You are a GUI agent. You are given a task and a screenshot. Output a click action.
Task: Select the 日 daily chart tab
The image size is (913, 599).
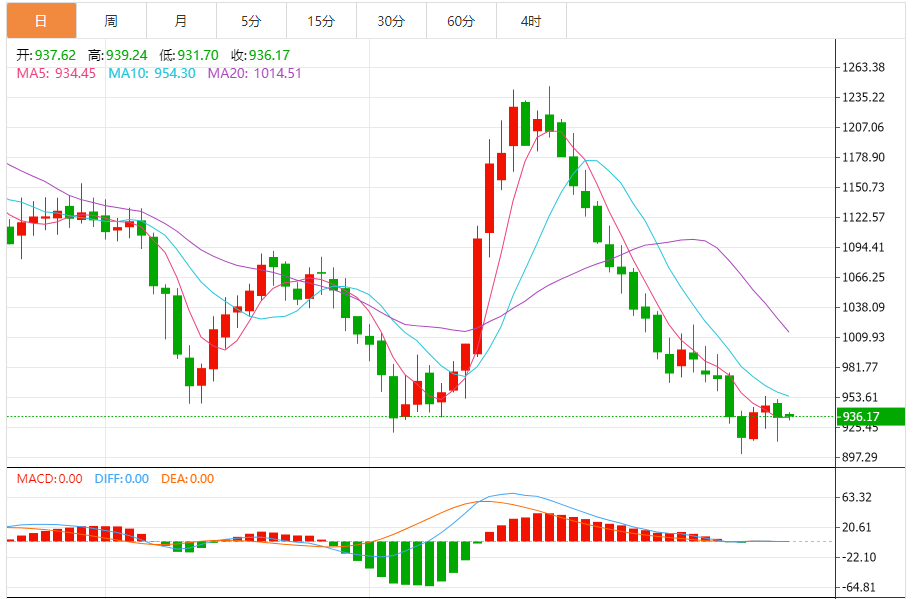coord(40,20)
